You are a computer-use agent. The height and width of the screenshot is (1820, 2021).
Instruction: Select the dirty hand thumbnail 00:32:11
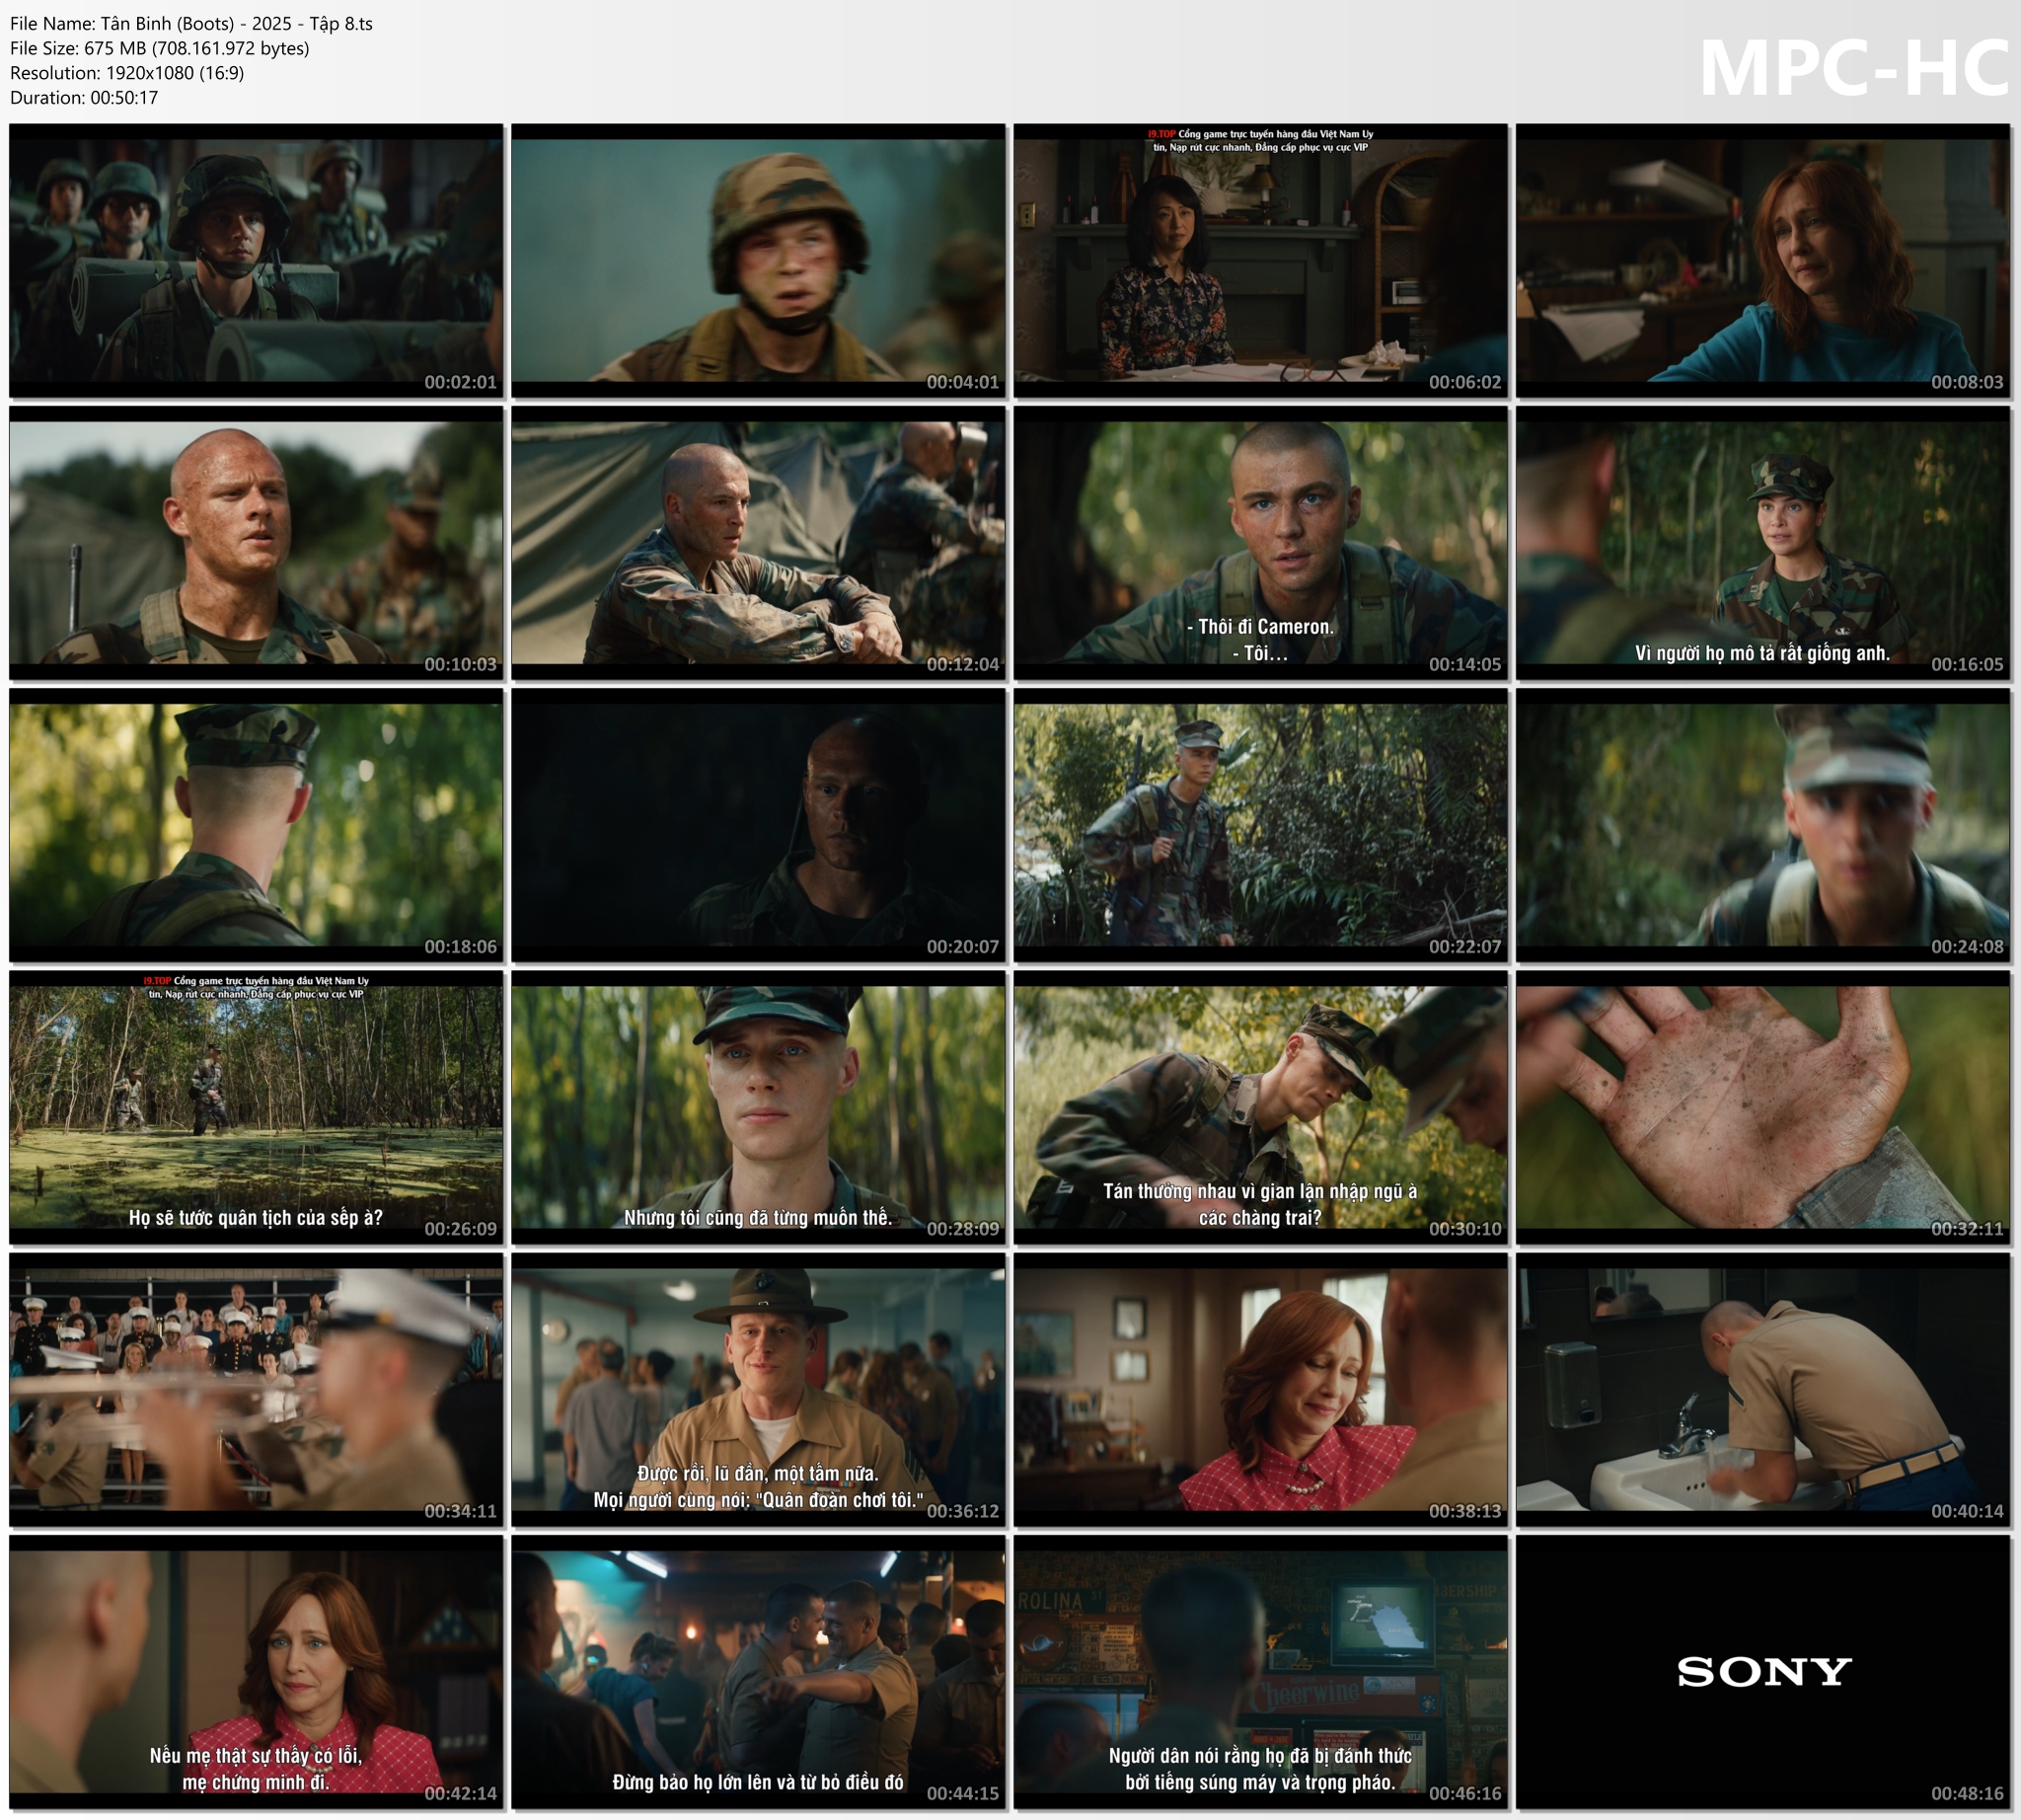point(1762,1107)
